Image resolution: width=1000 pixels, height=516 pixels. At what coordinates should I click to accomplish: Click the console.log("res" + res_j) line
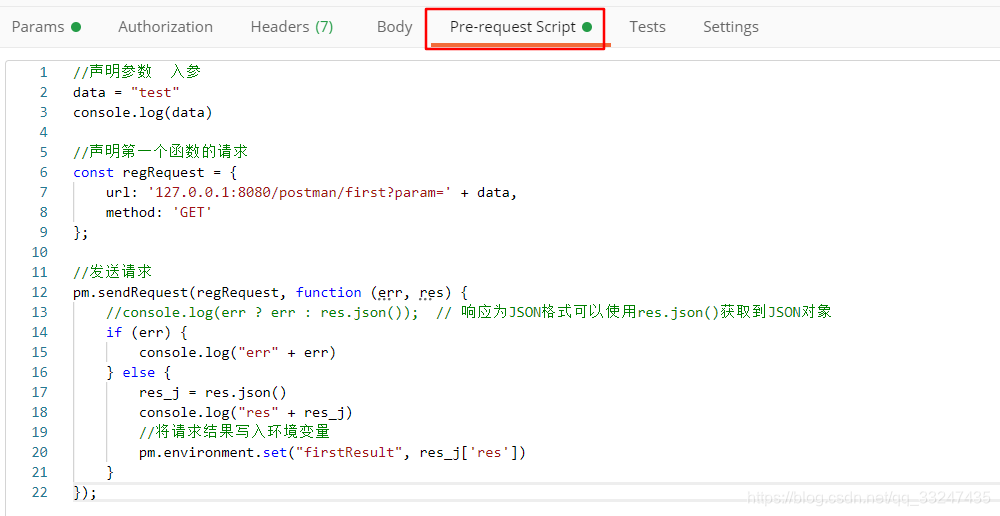(x=246, y=413)
